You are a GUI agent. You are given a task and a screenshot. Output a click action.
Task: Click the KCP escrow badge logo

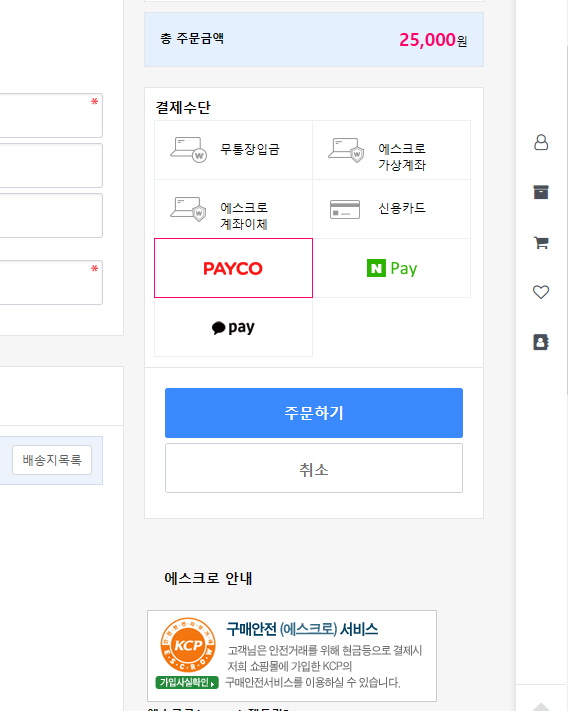pyautogui.click(x=188, y=645)
